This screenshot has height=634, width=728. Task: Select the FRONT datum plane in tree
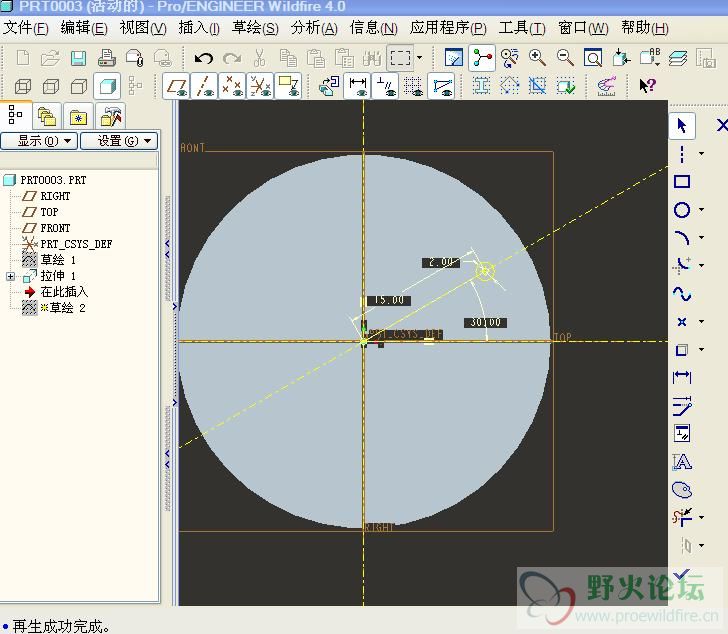[55, 228]
